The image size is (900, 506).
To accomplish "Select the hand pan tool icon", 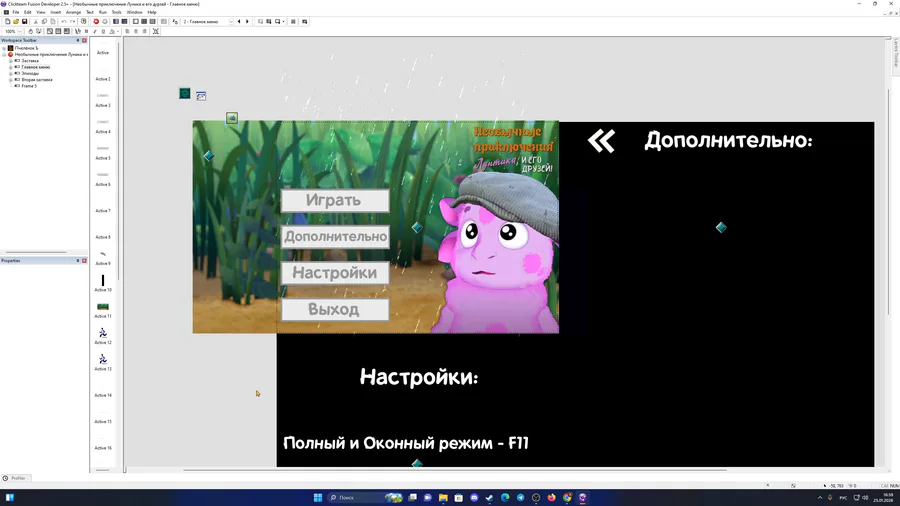I will [30, 31].
